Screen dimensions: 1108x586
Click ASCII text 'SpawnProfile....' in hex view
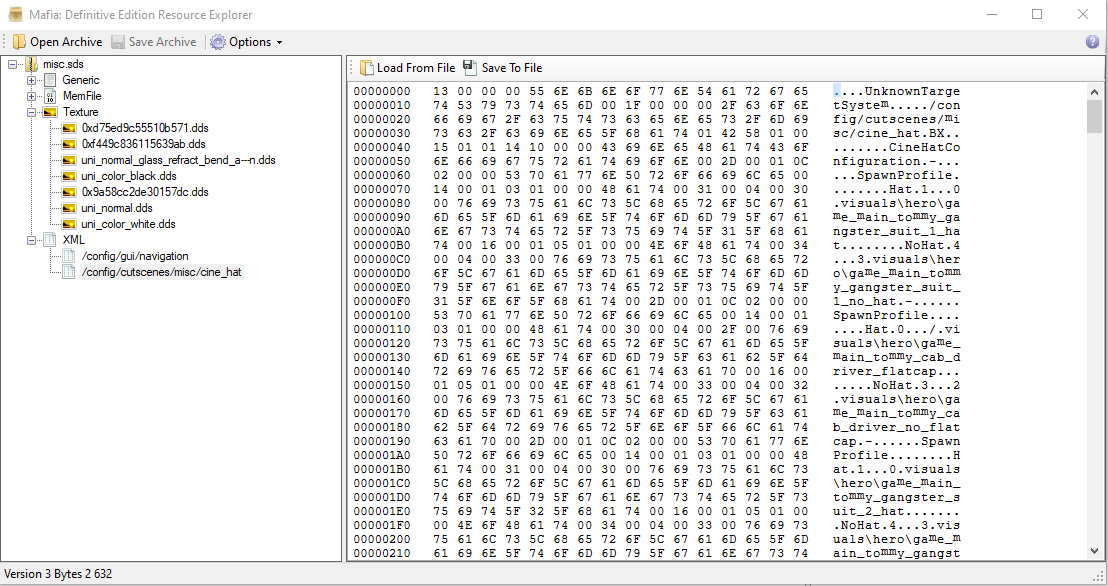click(x=896, y=315)
